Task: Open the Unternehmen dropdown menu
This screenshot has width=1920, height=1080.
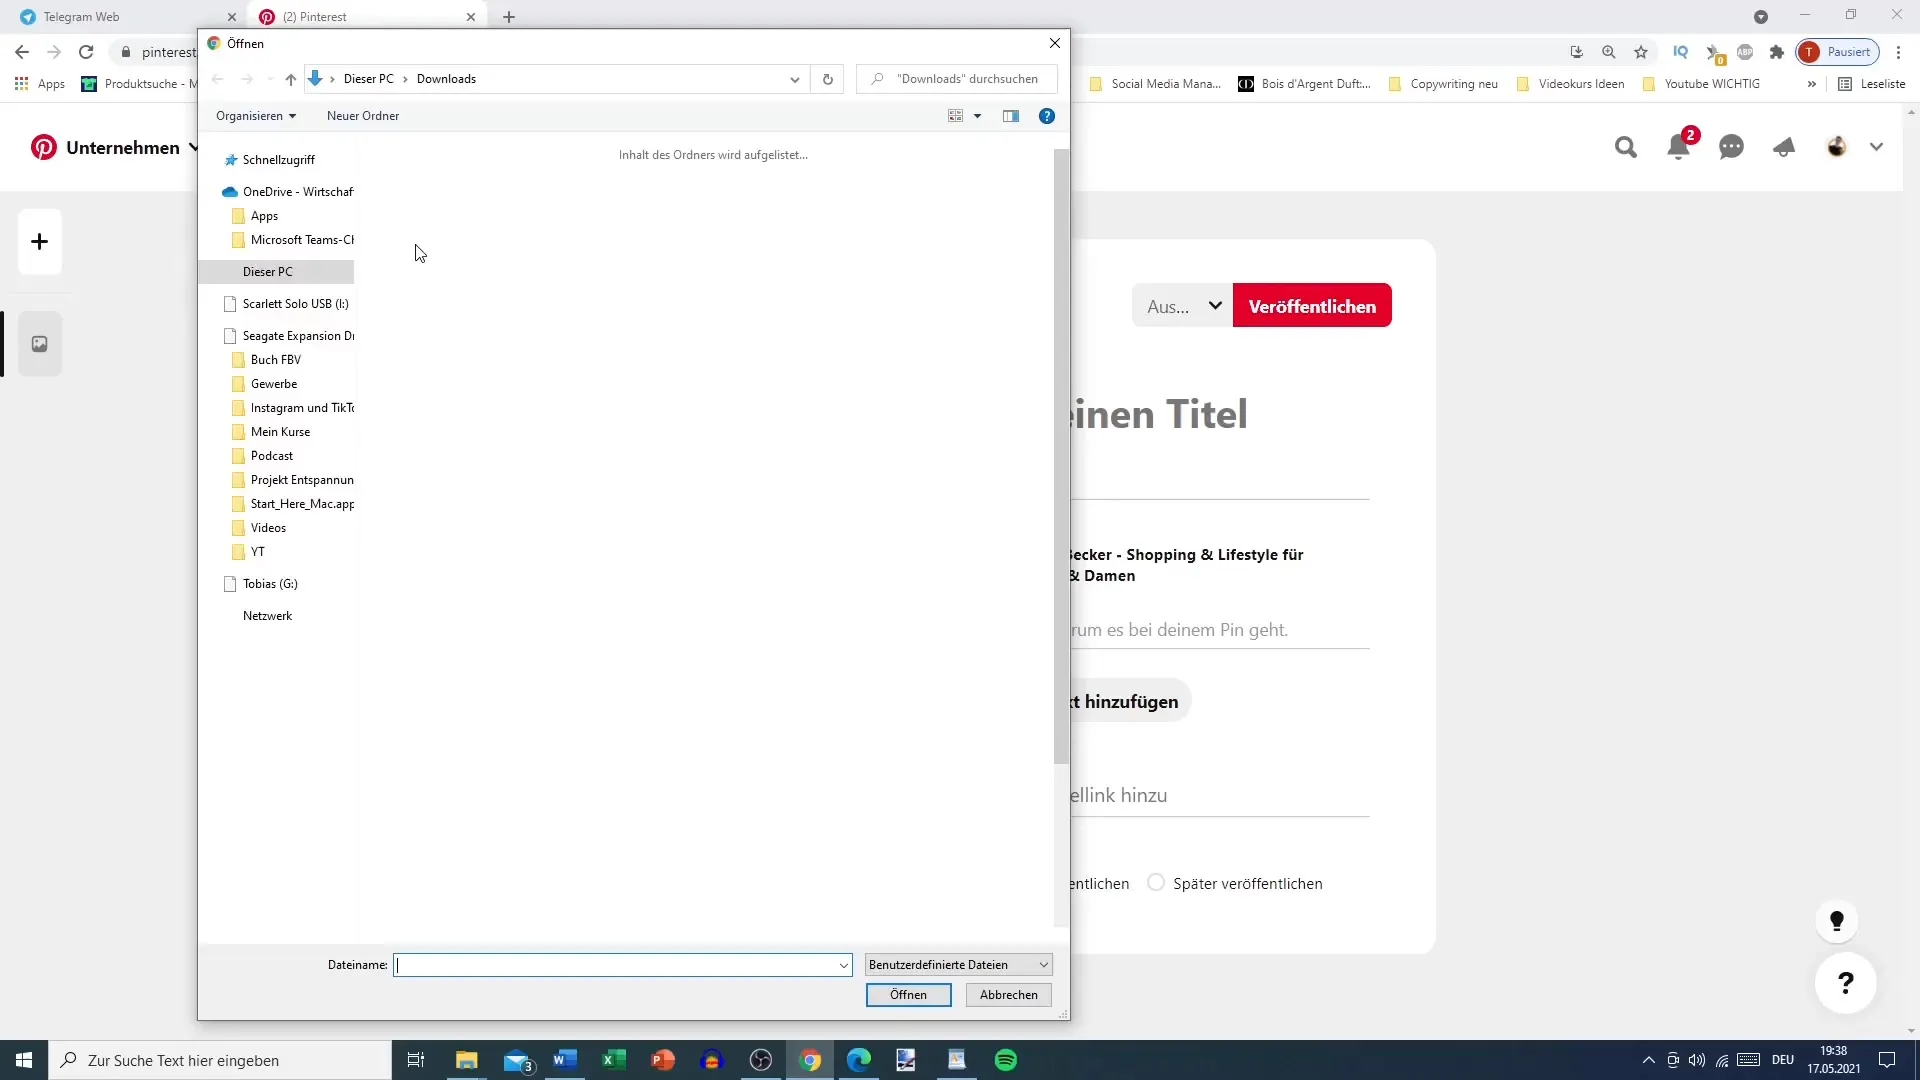Action: pos(133,148)
